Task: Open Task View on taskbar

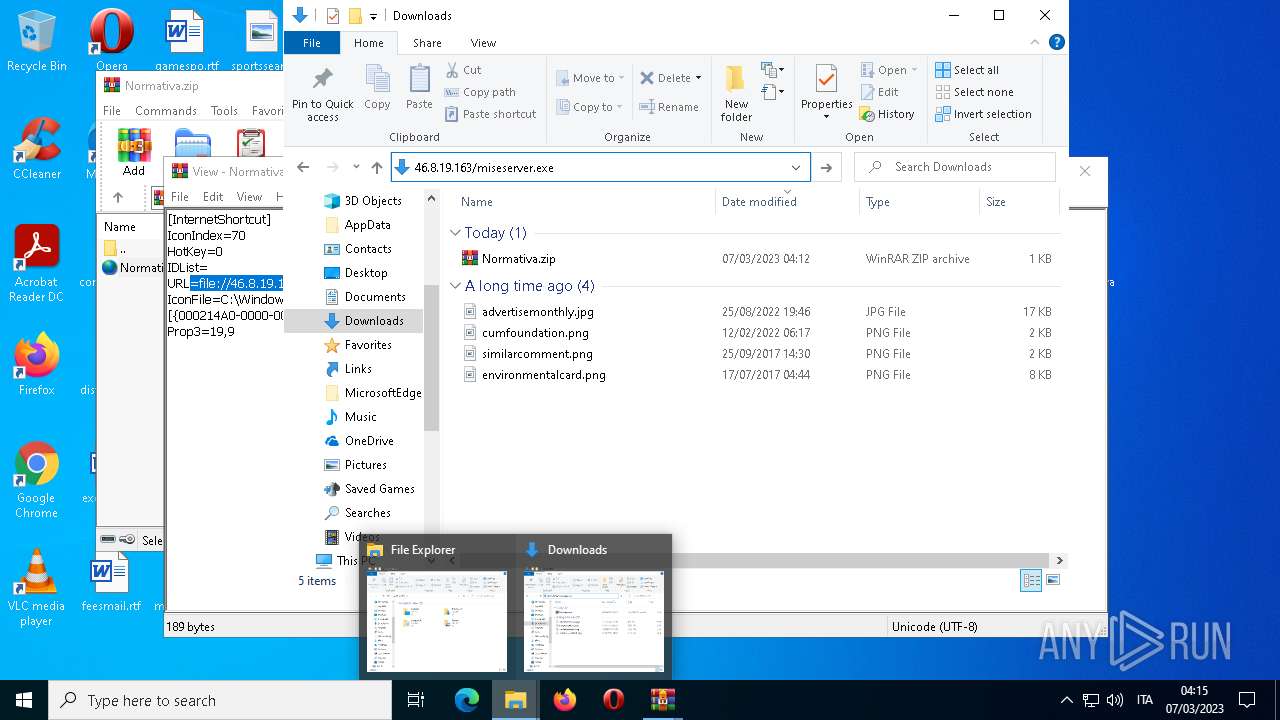Action: 416,700
